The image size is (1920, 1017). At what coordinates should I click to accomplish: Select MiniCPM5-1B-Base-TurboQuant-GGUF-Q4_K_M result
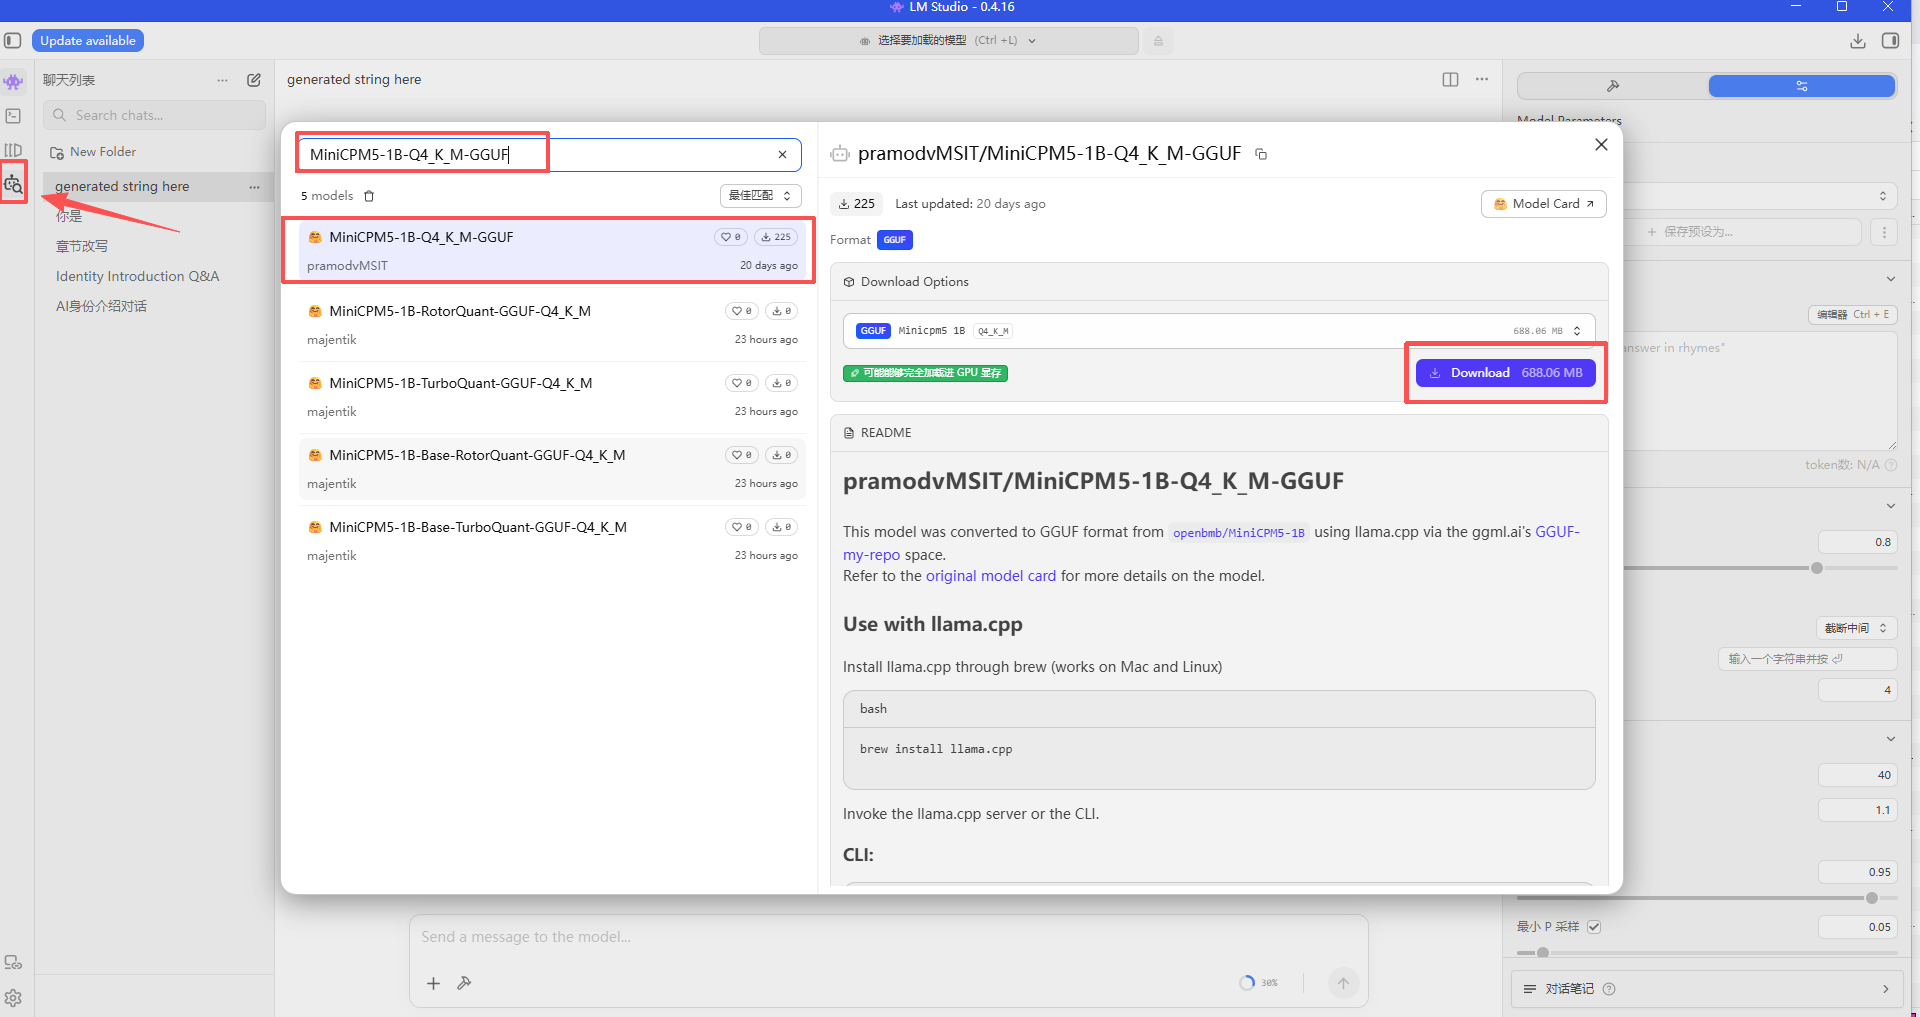click(552, 541)
